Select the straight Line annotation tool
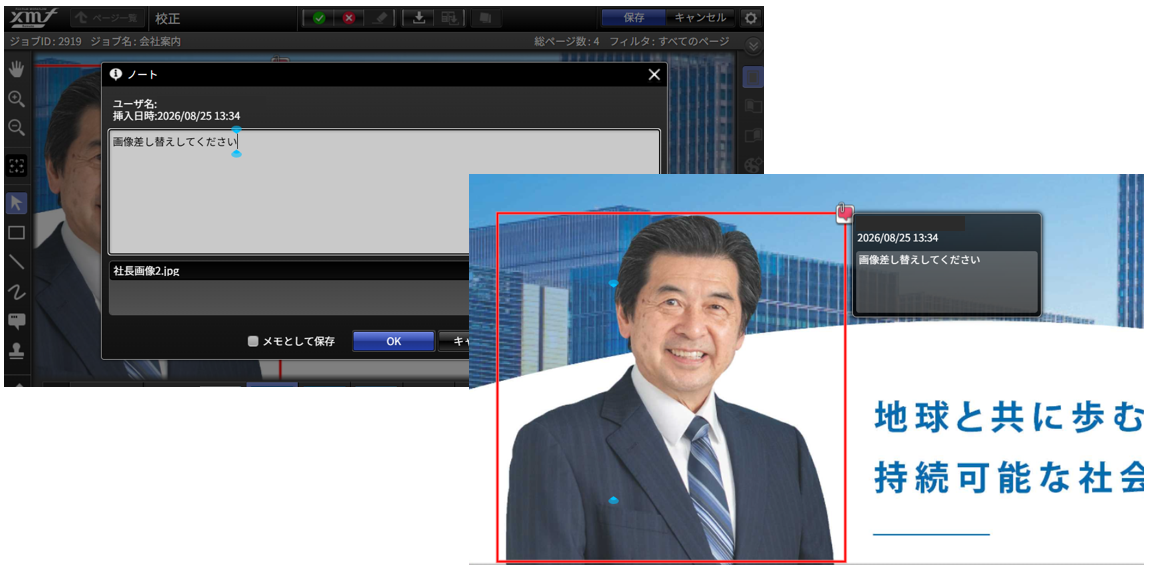1151x569 pixels. [16, 261]
